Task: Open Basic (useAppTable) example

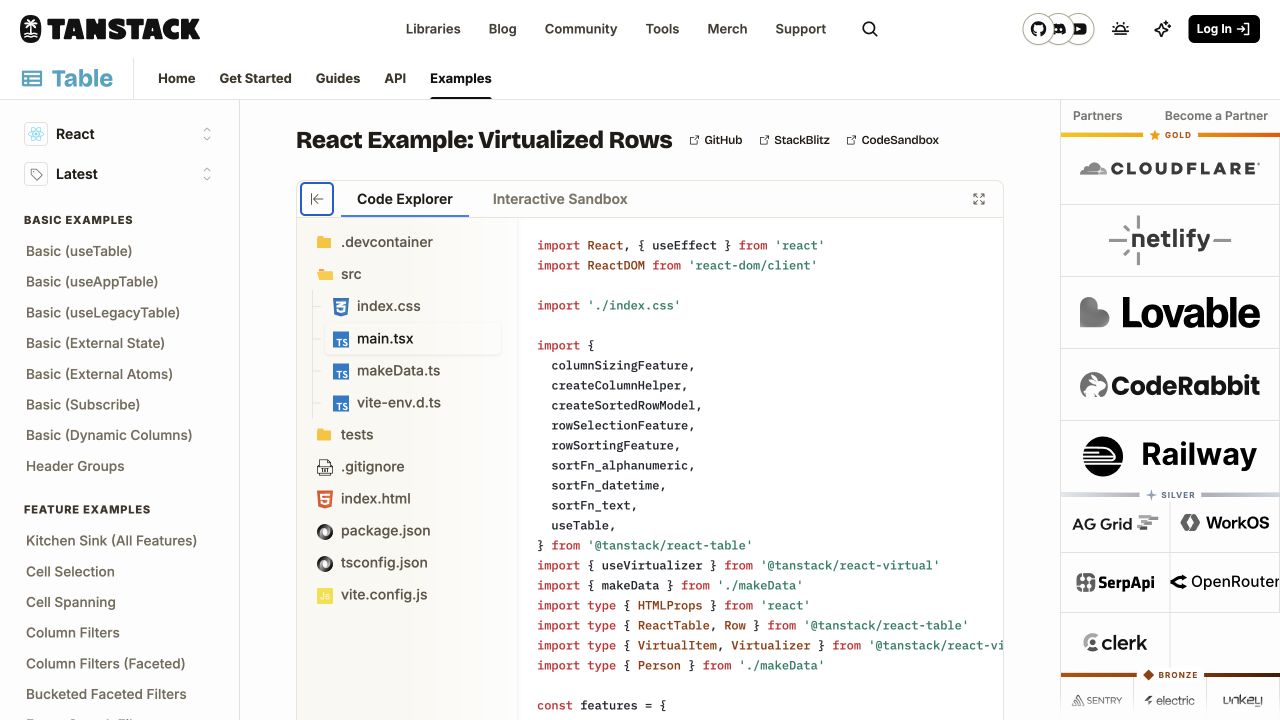Action: (x=92, y=282)
